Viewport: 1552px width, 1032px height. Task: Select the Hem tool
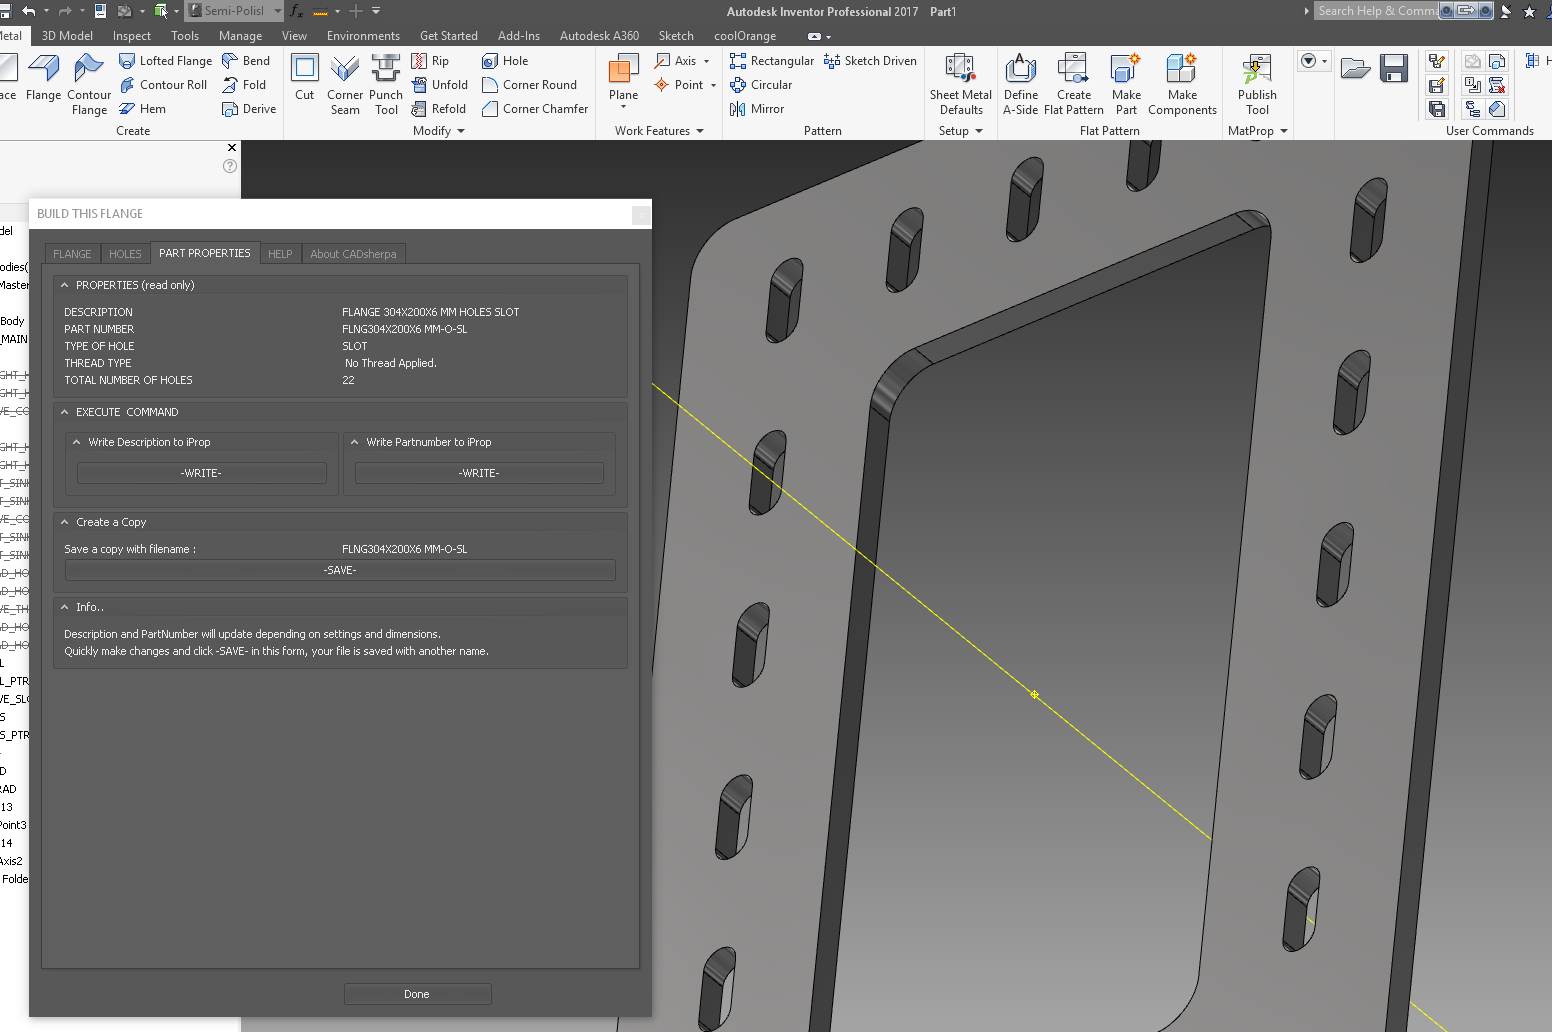click(142, 109)
